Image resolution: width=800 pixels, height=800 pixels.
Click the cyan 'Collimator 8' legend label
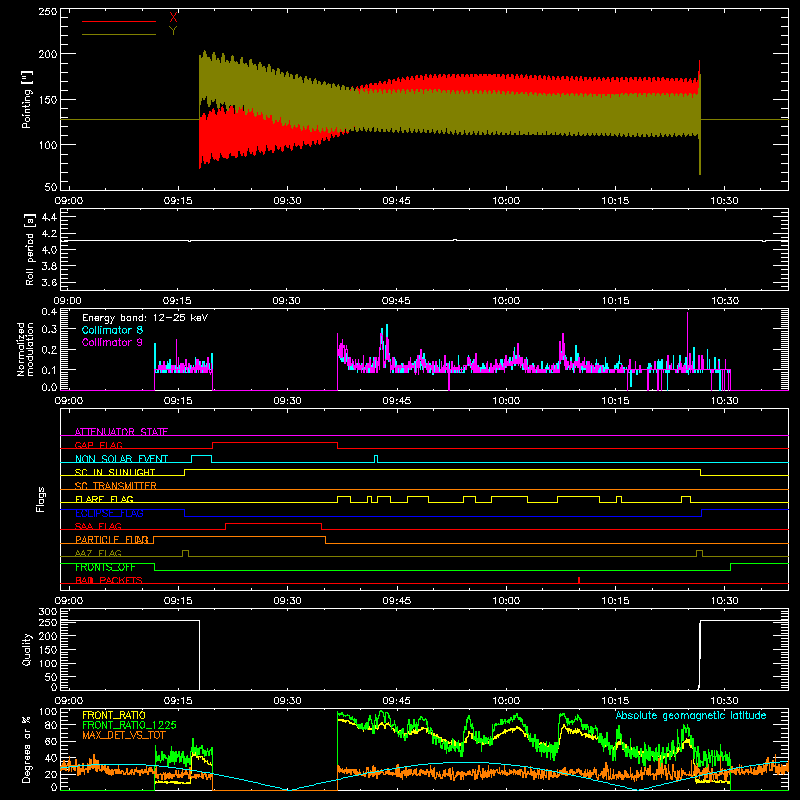[112, 330]
